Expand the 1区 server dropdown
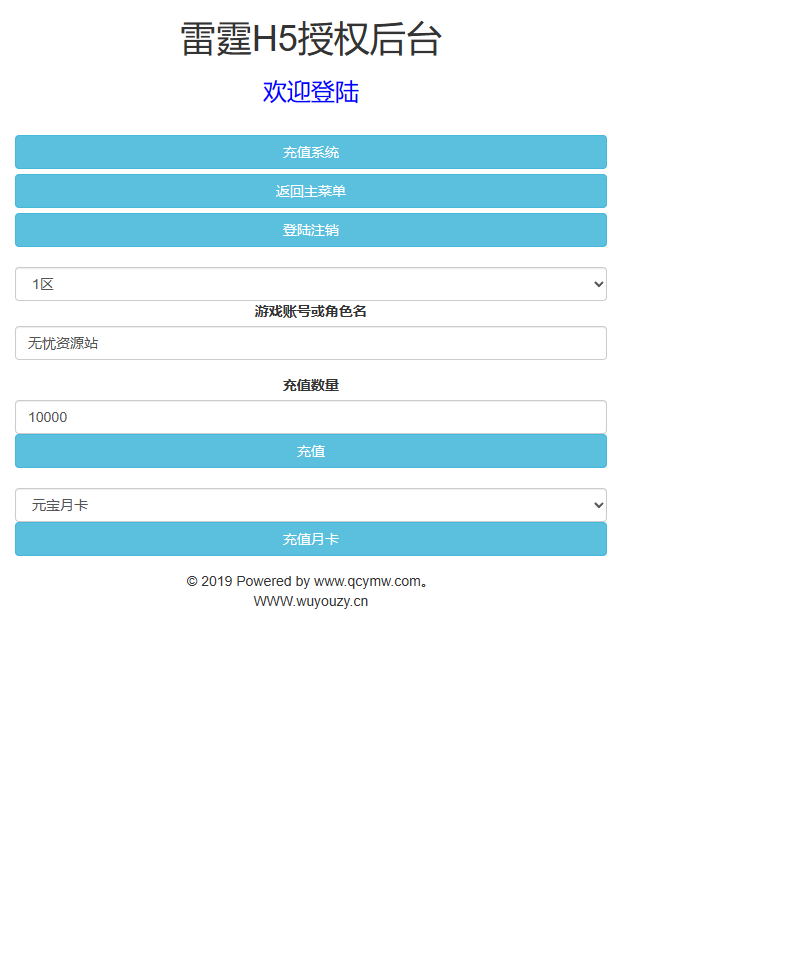804x960 pixels. point(310,284)
